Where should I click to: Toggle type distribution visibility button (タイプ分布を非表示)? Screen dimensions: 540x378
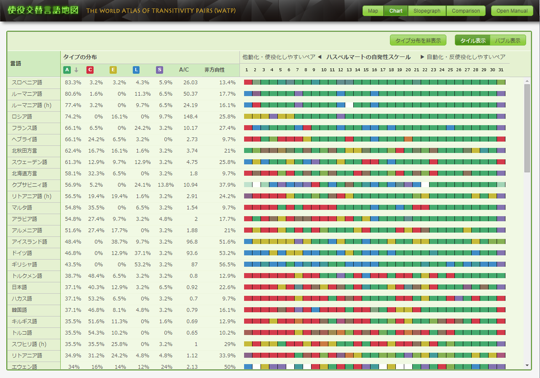[418, 40]
